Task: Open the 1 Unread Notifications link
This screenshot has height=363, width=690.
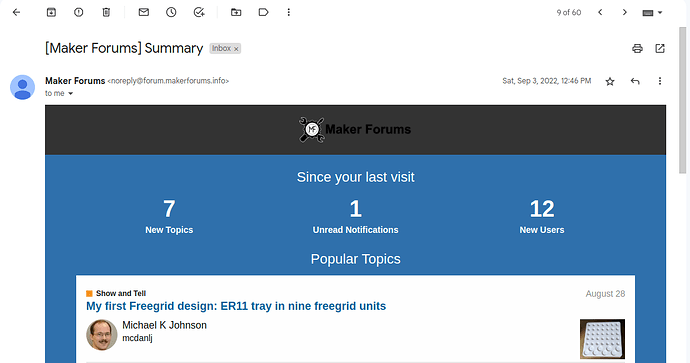Action: (356, 216)
